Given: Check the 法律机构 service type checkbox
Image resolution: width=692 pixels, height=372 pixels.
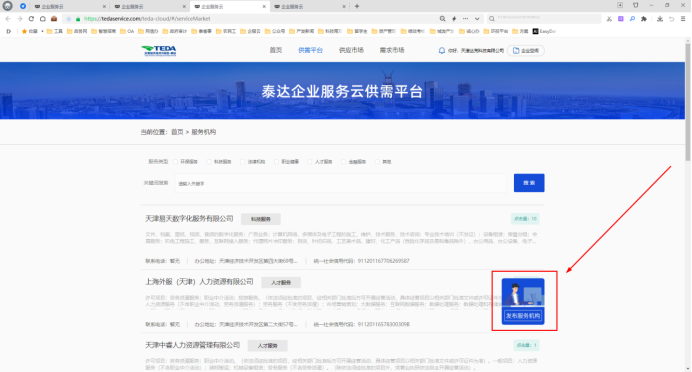Looking at the screenshot, I should click(243, 162).
